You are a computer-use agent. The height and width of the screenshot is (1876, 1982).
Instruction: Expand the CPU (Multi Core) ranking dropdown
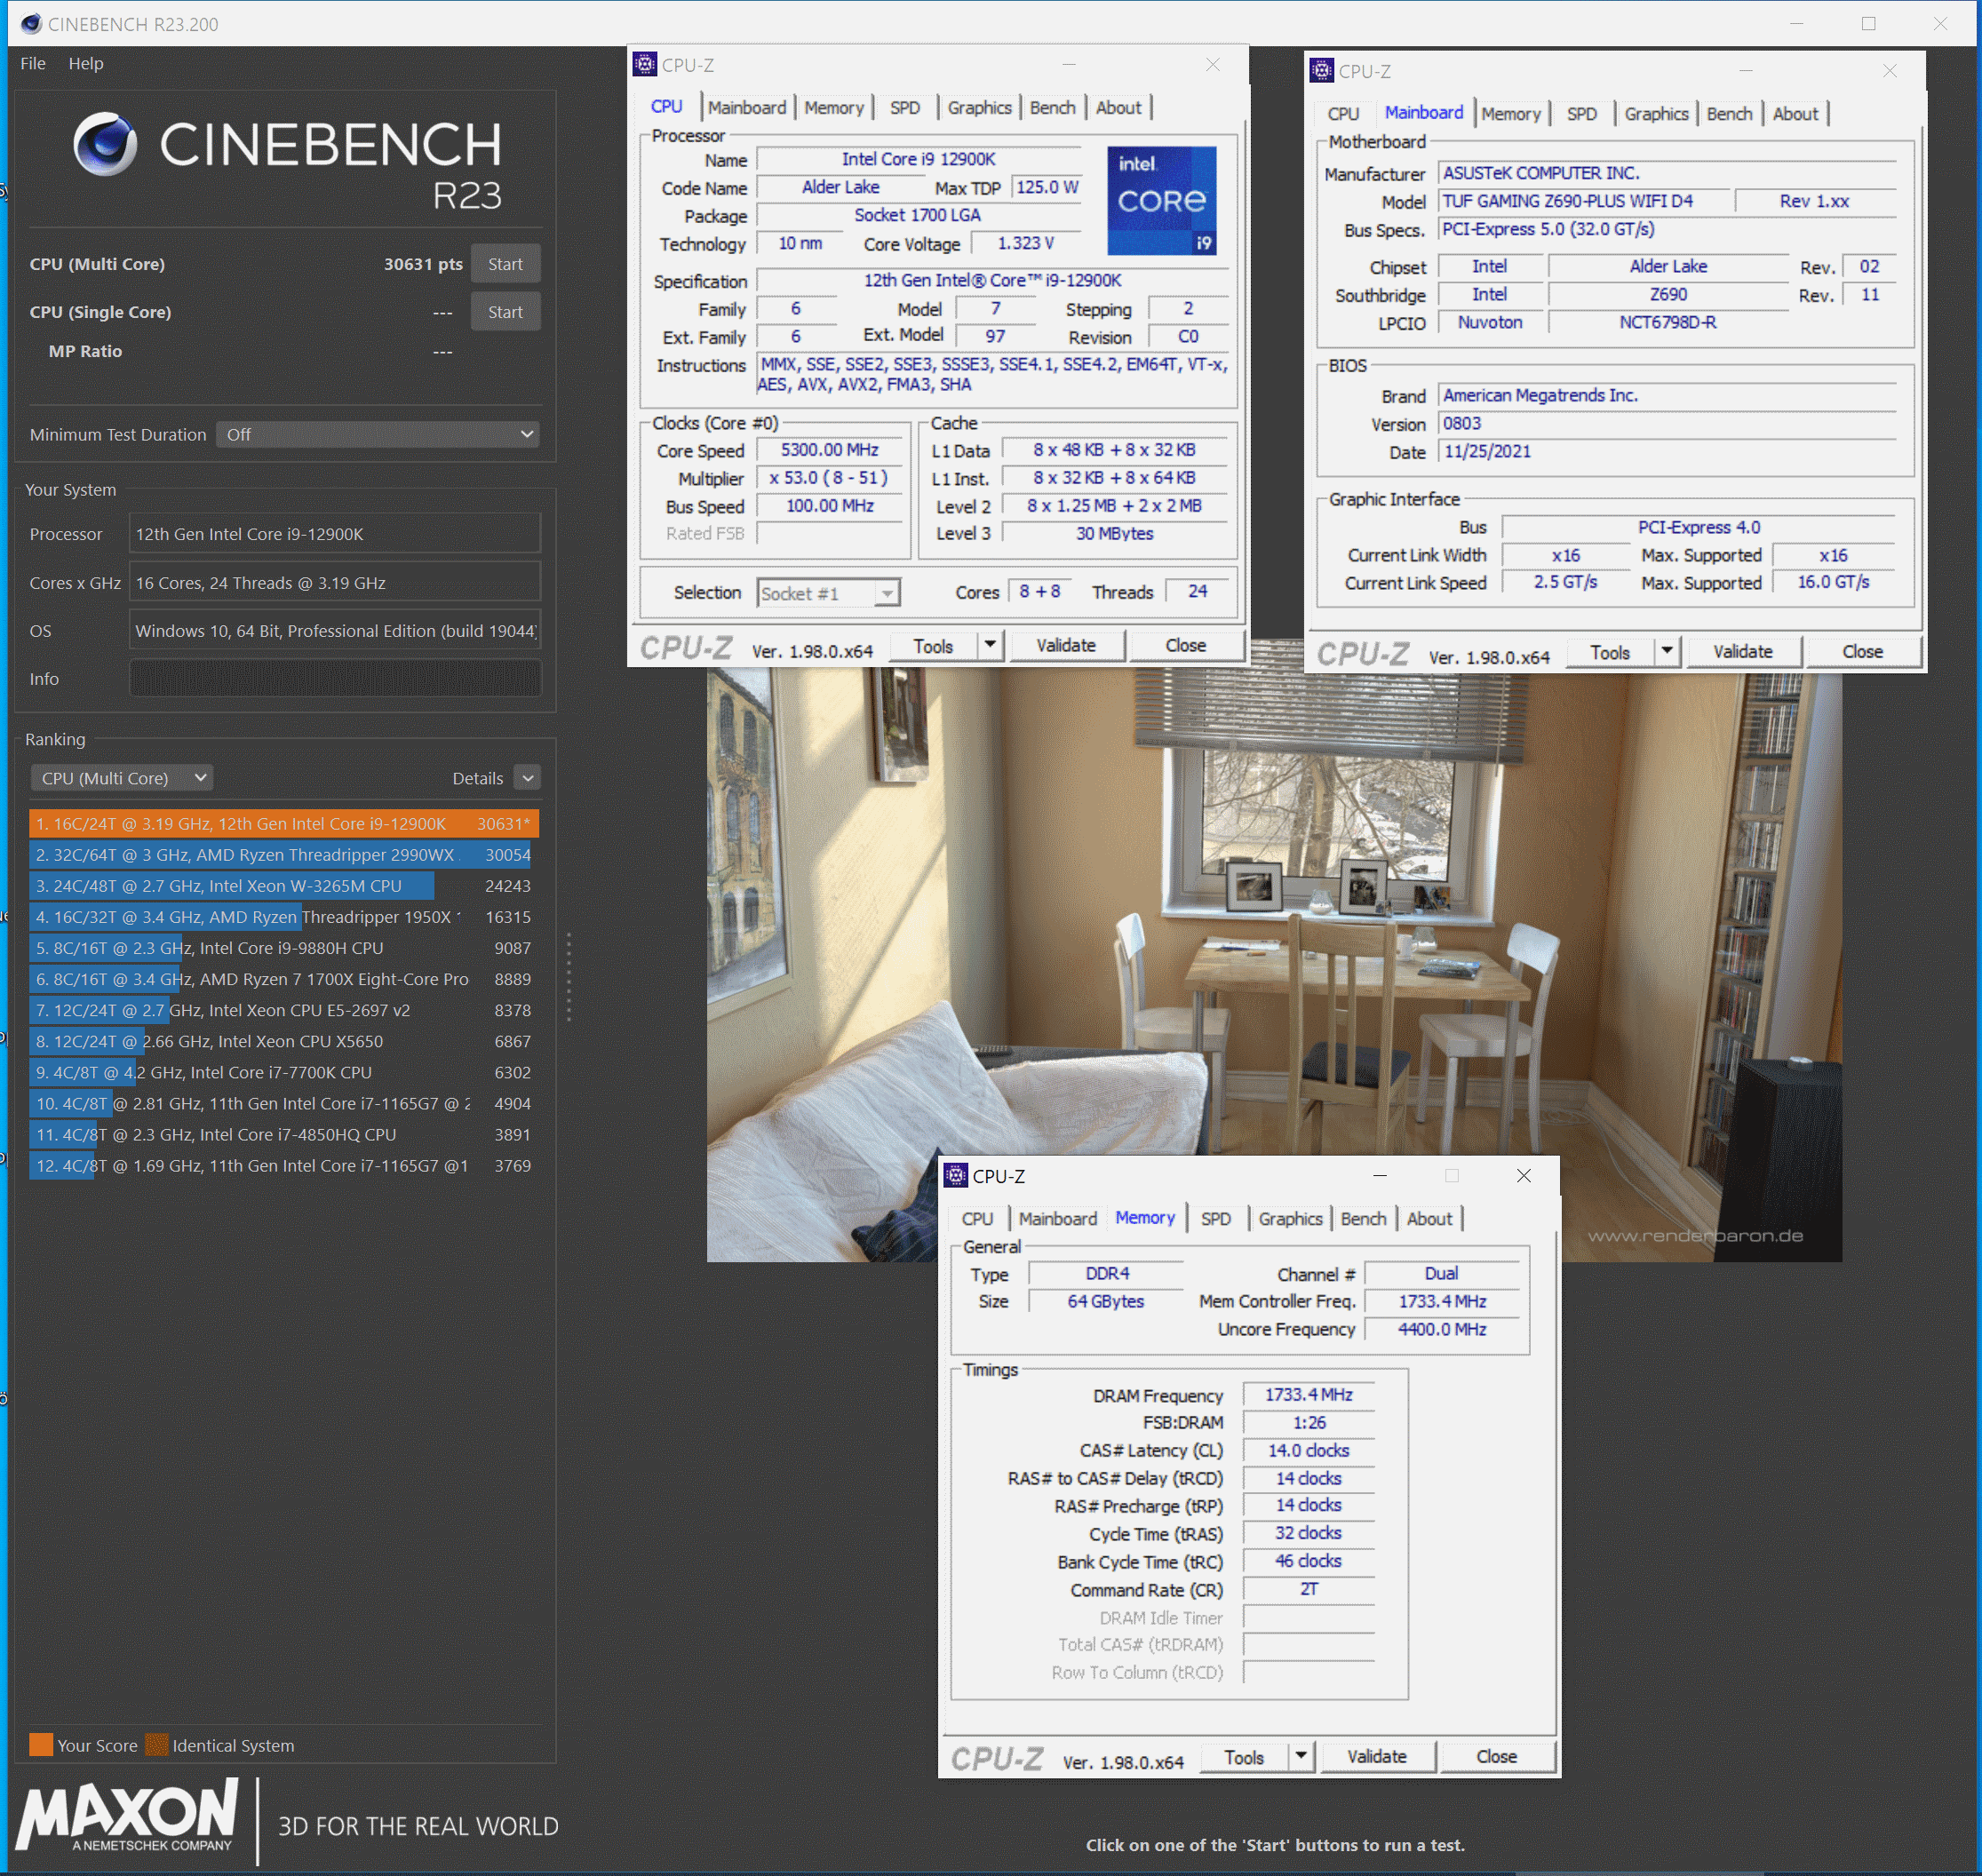[122, 778]
